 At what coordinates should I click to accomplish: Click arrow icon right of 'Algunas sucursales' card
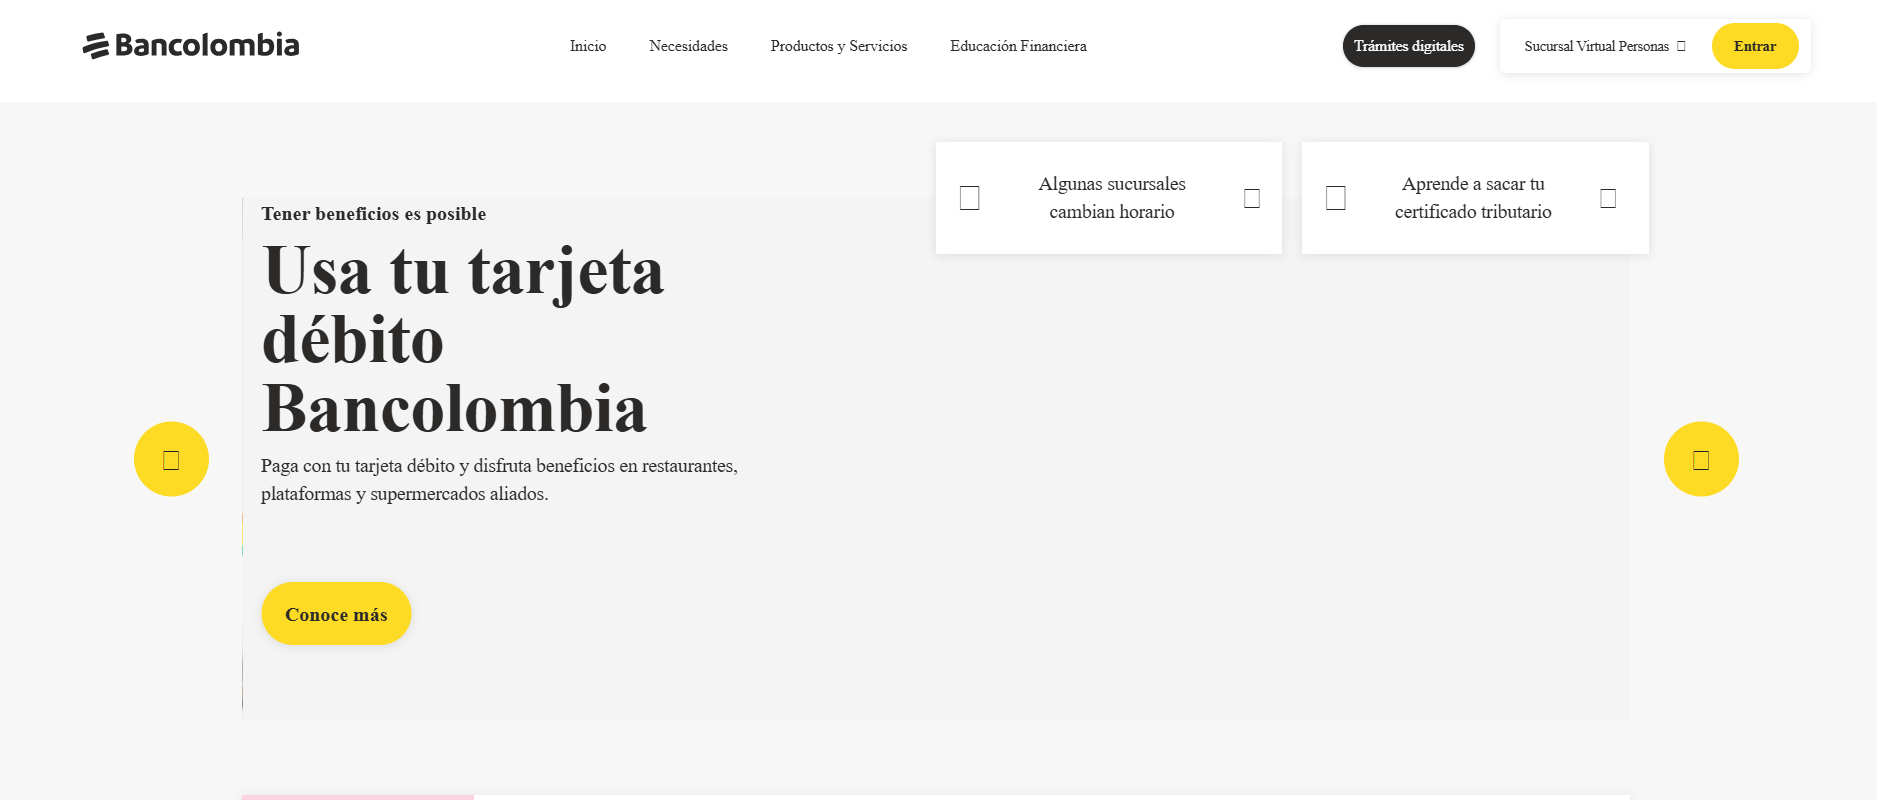pos(1251,198)
